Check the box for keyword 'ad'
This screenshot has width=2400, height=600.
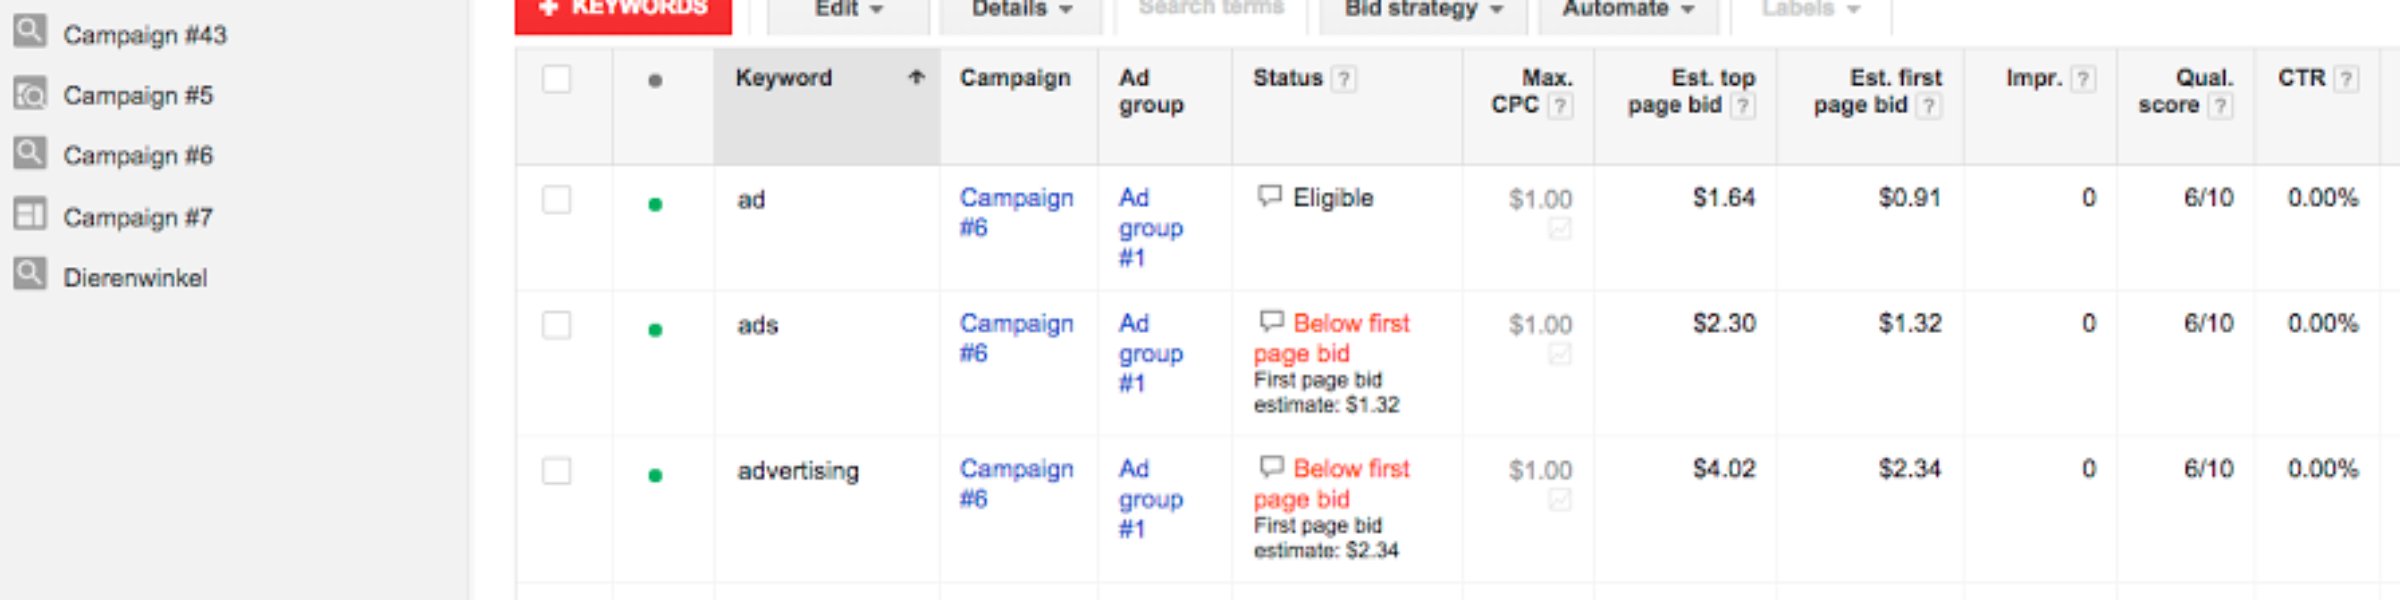pyautogui.click(x=557, y=200)
